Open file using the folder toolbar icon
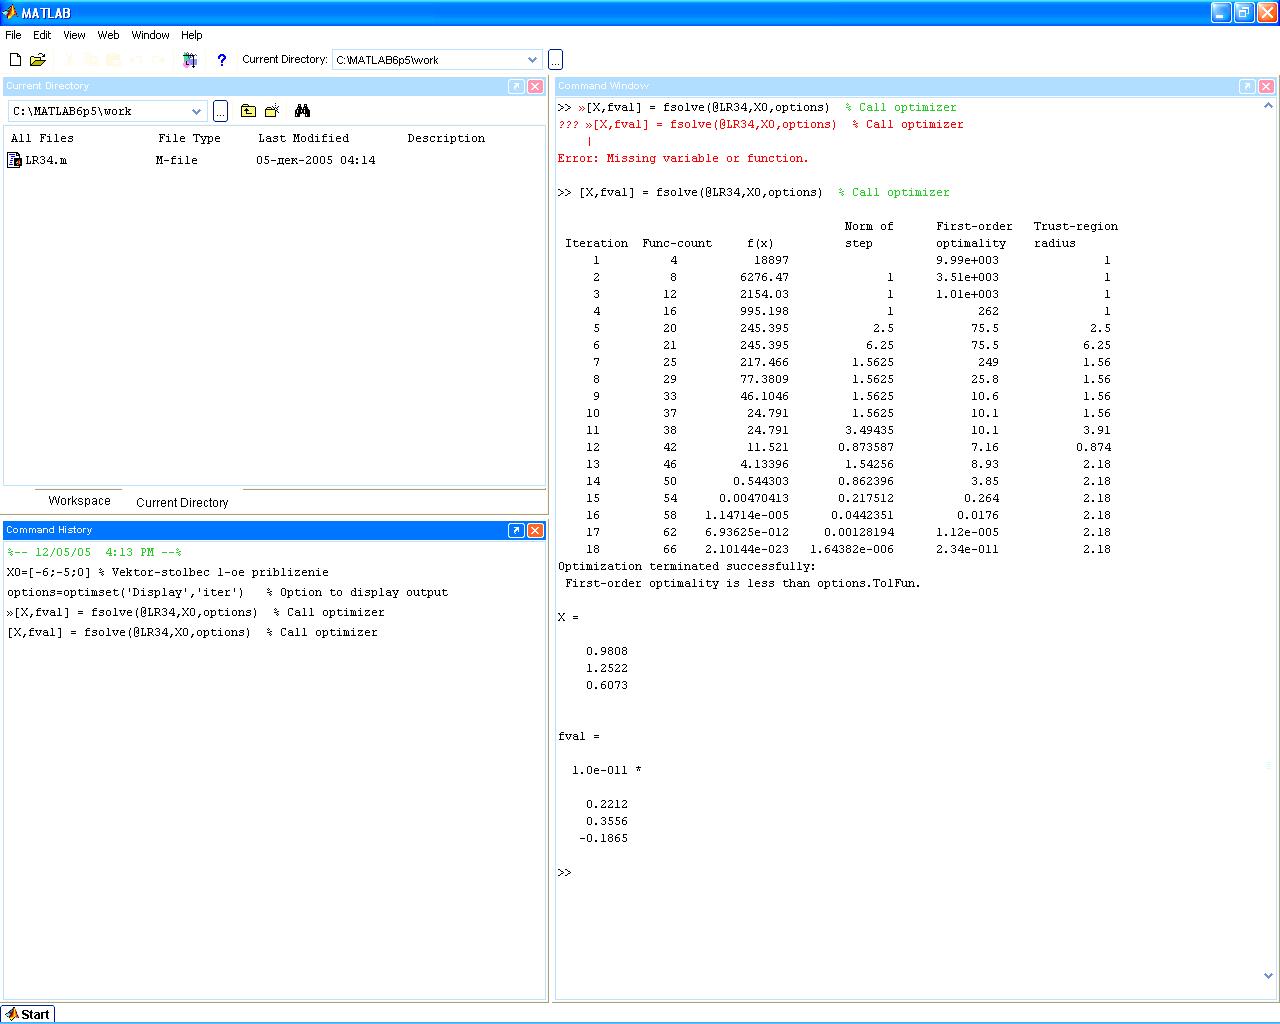The image size is (1280, 1024). (38, 60)
